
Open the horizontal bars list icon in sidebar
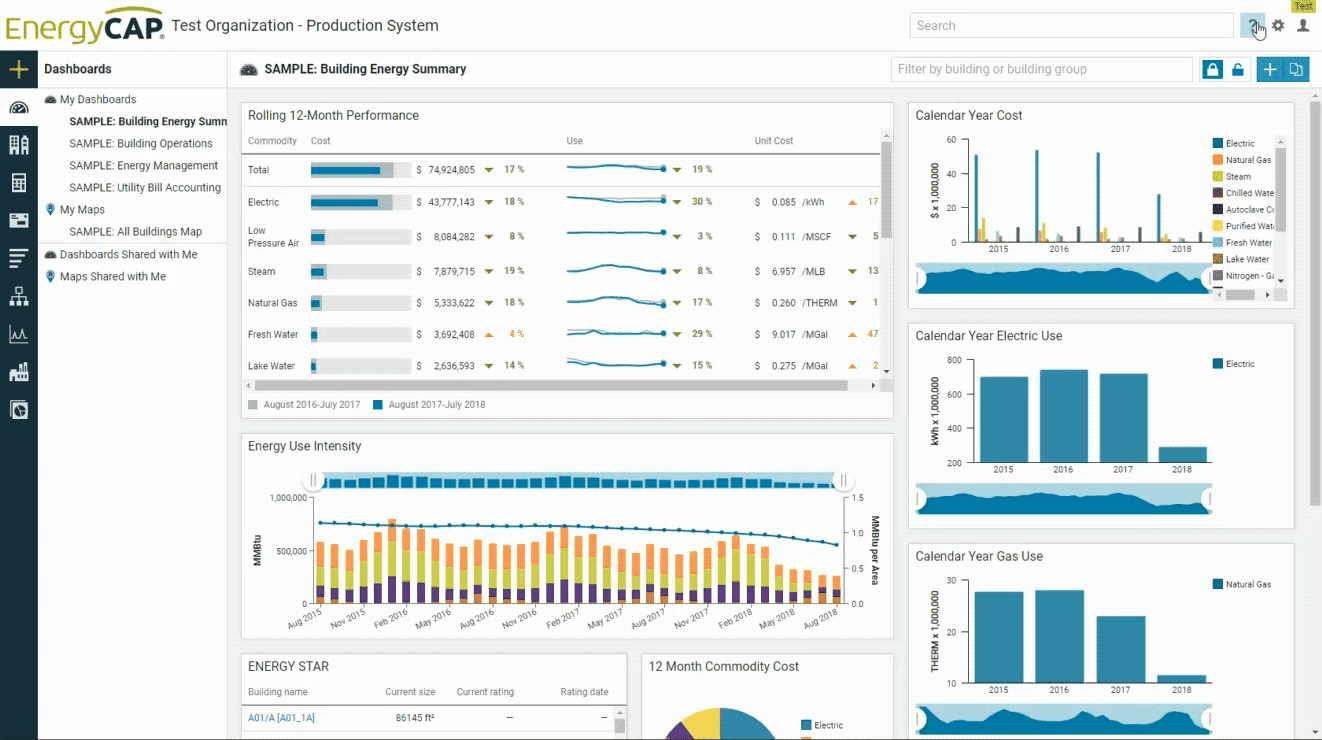tap(18, 259)
